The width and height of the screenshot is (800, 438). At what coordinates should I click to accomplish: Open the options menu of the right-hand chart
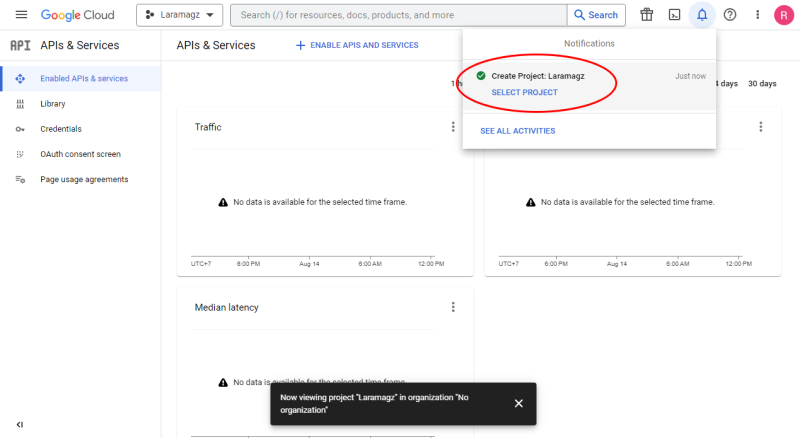click(x=761, y=127)
